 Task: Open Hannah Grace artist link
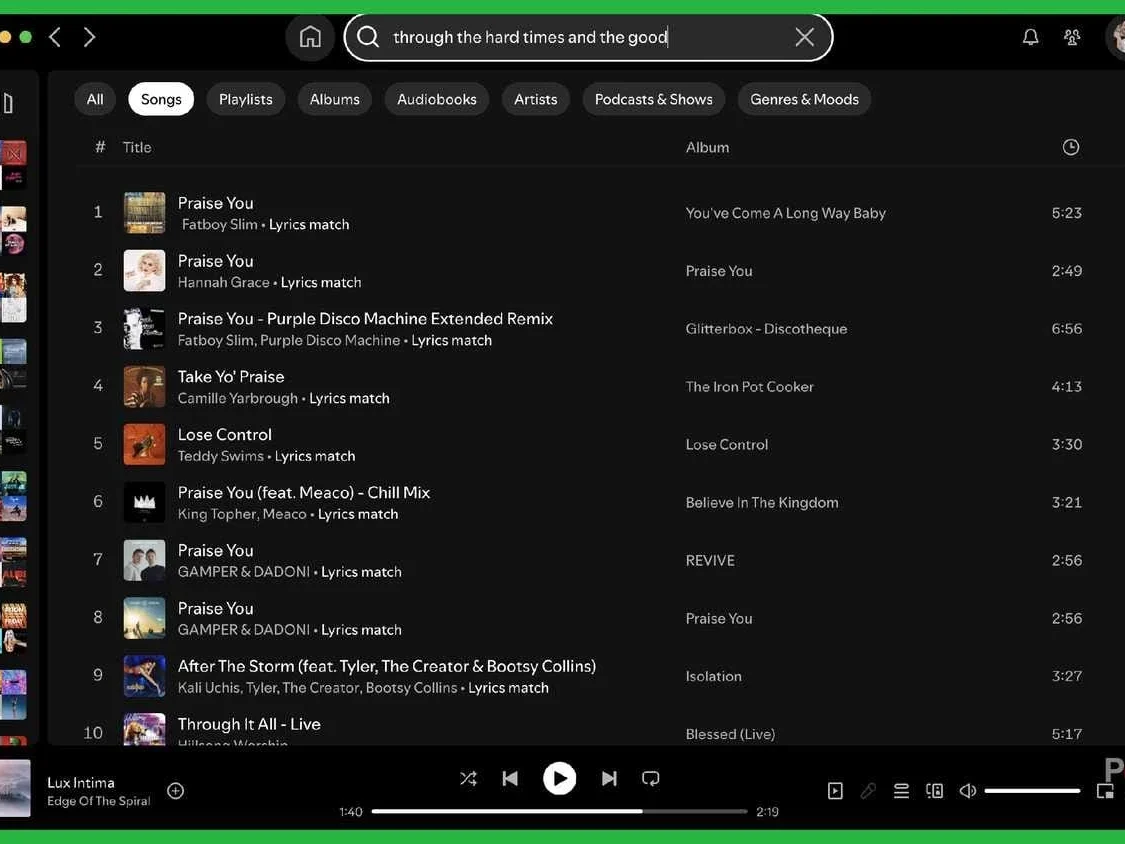coord(223,283)
